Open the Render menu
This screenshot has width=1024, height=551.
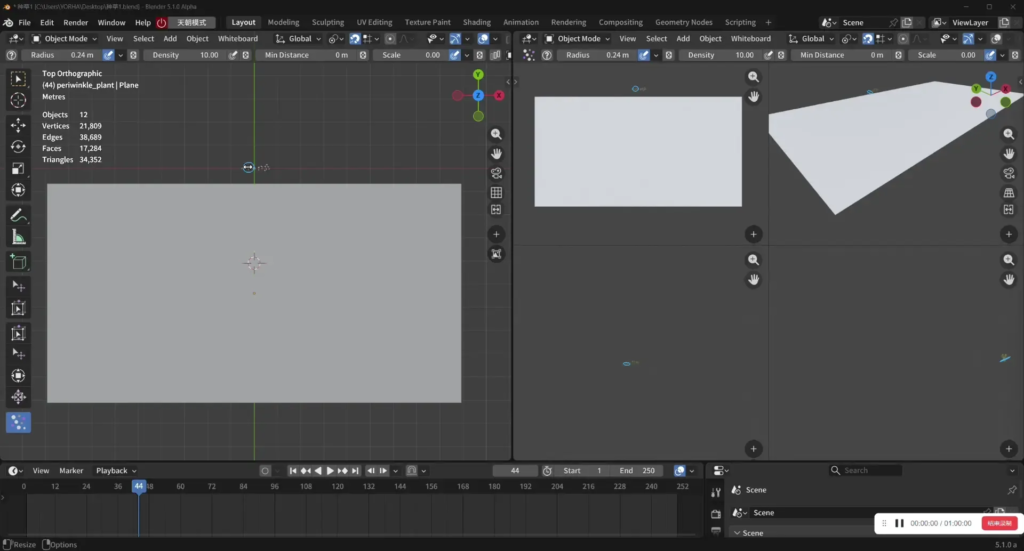click(76, 22)
